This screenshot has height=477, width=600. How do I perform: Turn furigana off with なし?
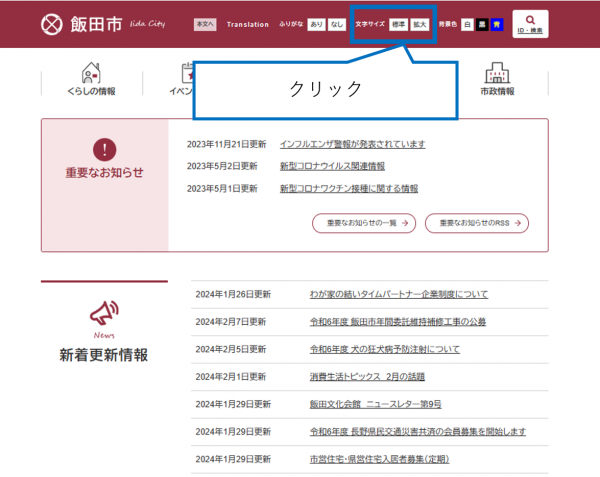coord(336,24)
